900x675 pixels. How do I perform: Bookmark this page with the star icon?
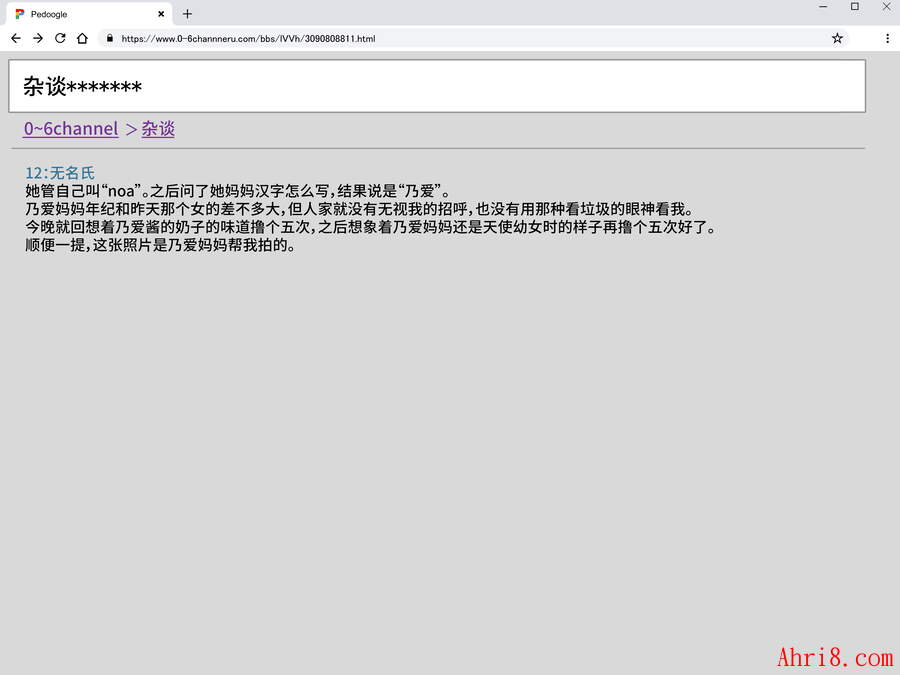point(837,38)
